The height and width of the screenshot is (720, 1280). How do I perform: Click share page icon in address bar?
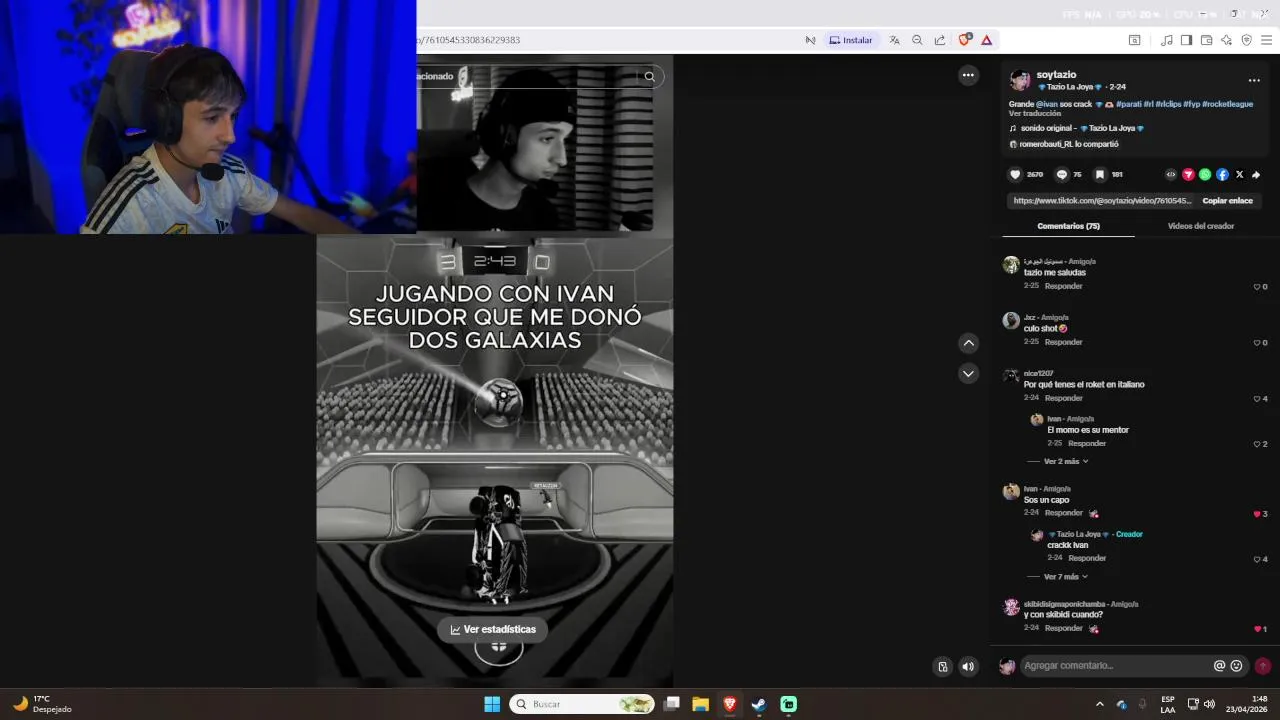click(x=940, y=40)
